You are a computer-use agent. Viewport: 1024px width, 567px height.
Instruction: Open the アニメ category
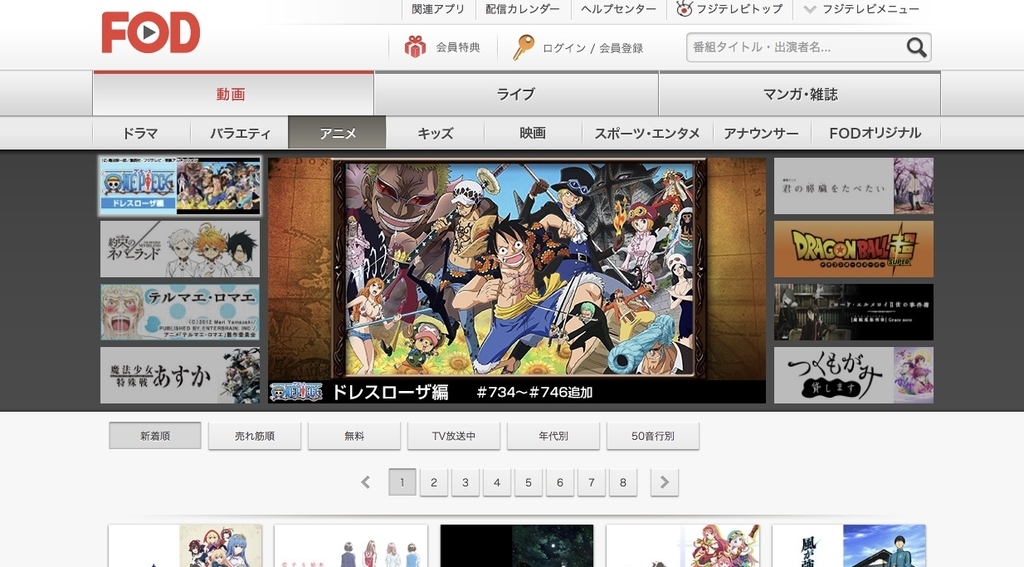[337, 133]
